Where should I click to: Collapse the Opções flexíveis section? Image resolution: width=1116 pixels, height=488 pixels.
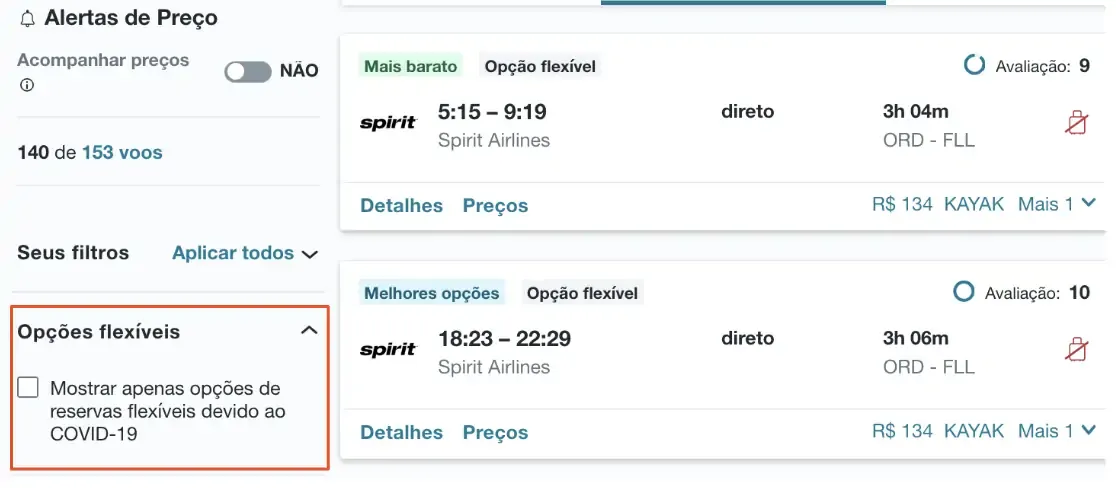click(x=309, y=331)
